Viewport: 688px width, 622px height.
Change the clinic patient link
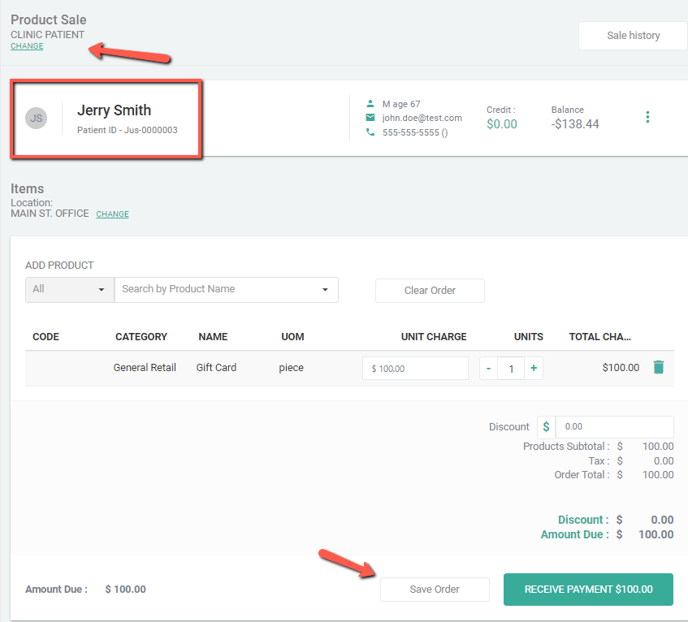[x=27, y=47]
